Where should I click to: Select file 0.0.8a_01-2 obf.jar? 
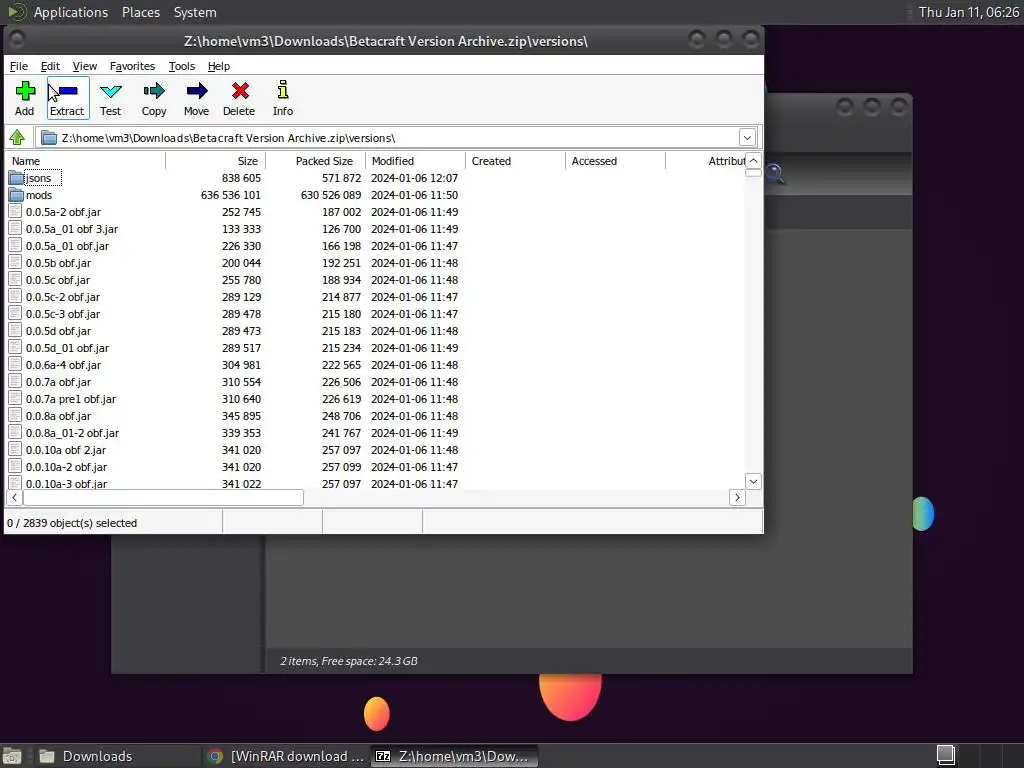click(x=72, y=432)
